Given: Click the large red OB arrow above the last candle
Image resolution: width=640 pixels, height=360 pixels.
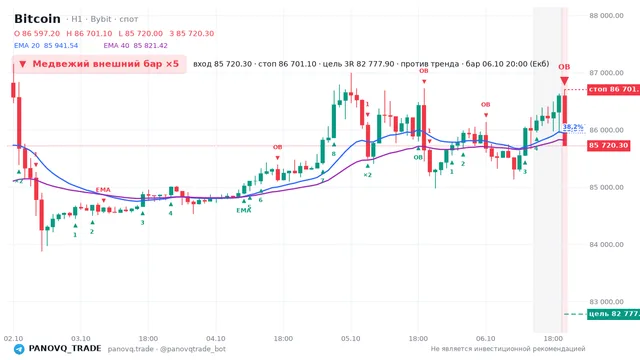Looking at the screenshot, I should [564, 81].
